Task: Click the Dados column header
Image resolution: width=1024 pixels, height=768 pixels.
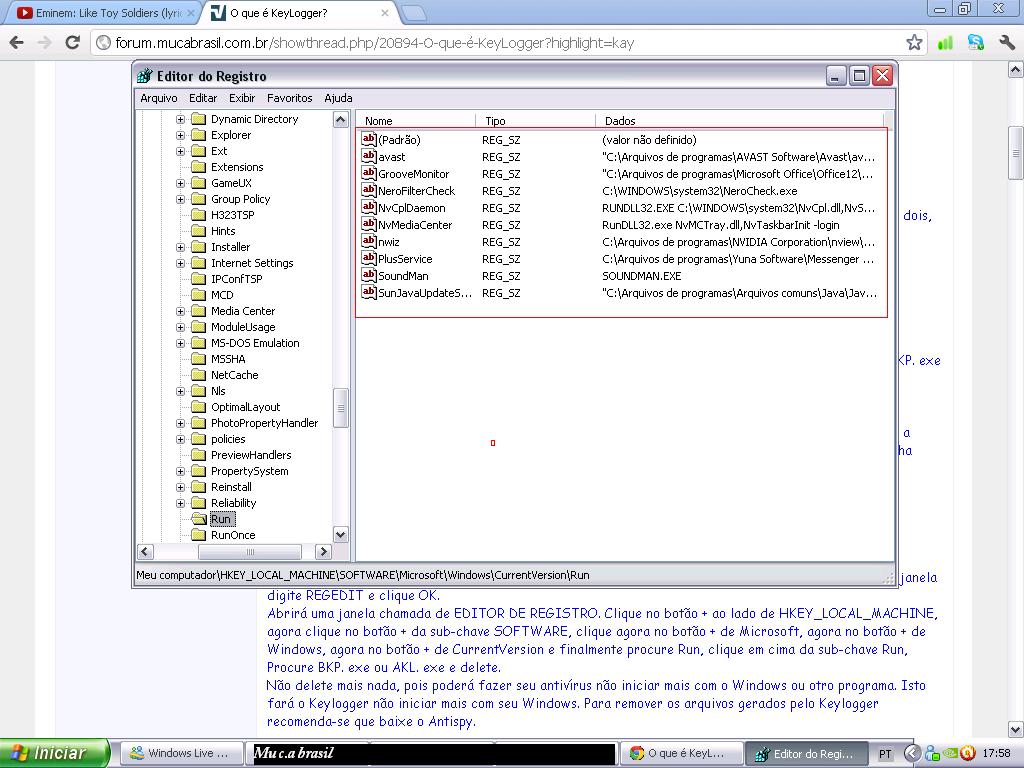Action: (620, 121)
